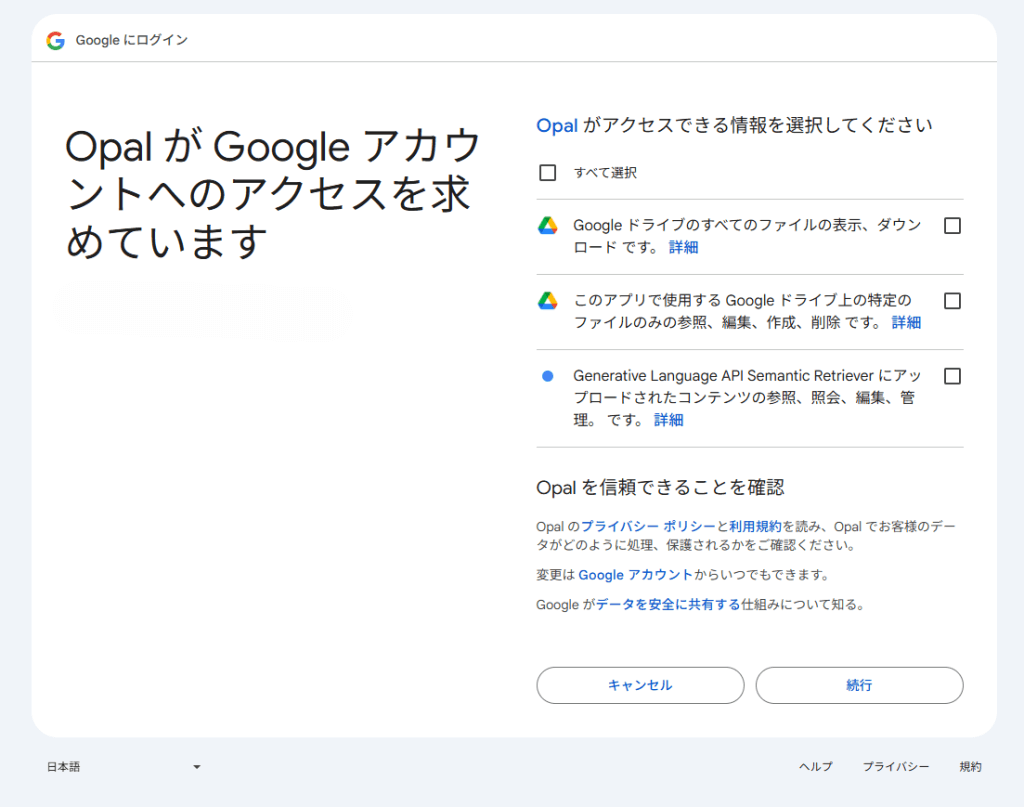1024x807 pixels.
Task: Click the キャンセル button
Action: [640, 685]
